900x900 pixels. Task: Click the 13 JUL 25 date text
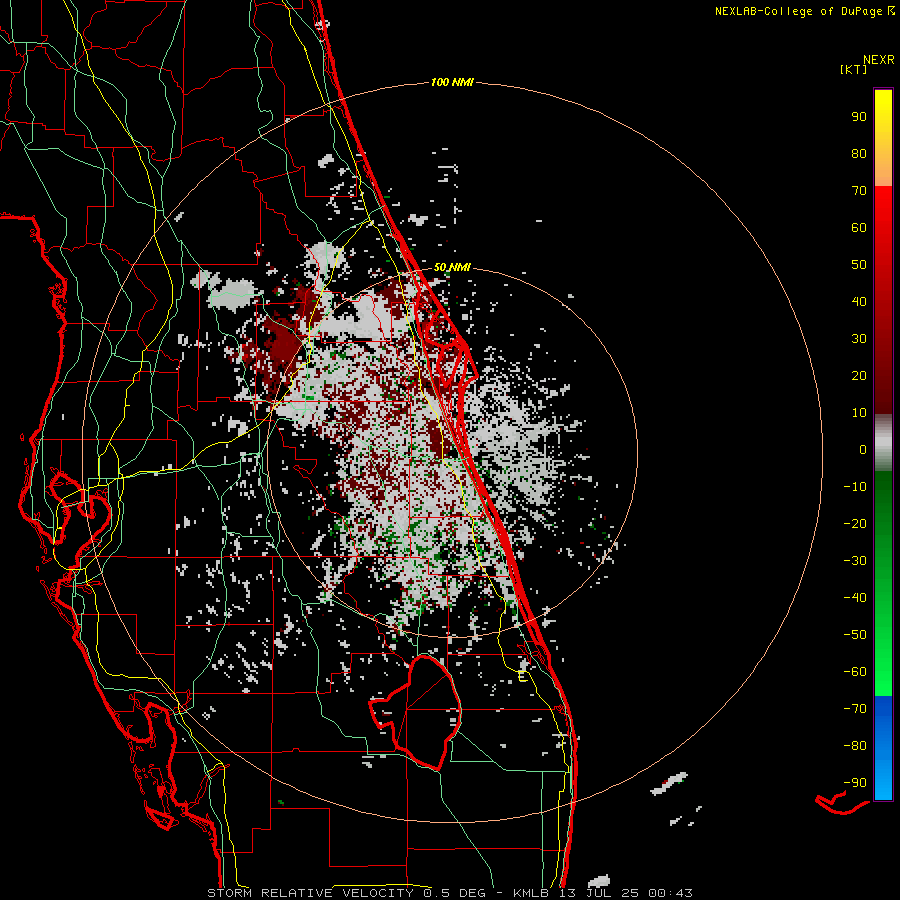pyautogui.click(x=598, y=893)
